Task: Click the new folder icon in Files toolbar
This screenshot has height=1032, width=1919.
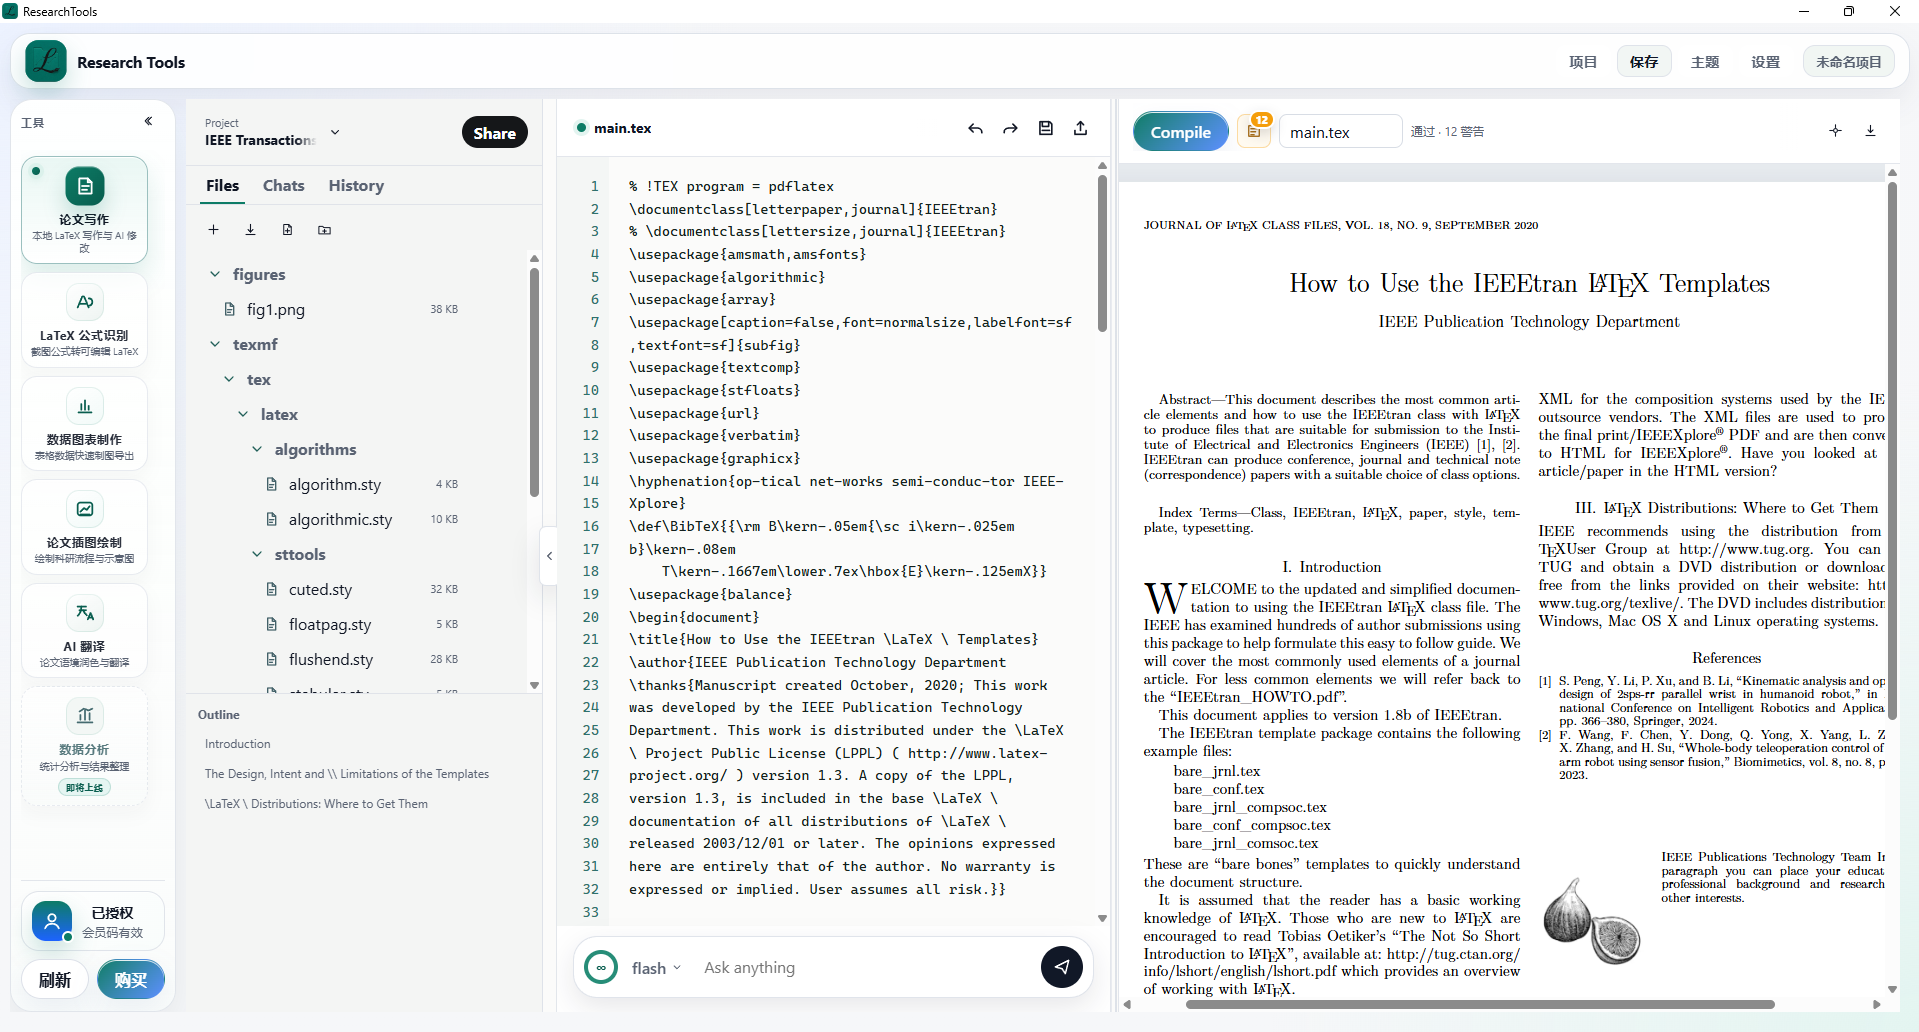Action: tap(324, 230)
